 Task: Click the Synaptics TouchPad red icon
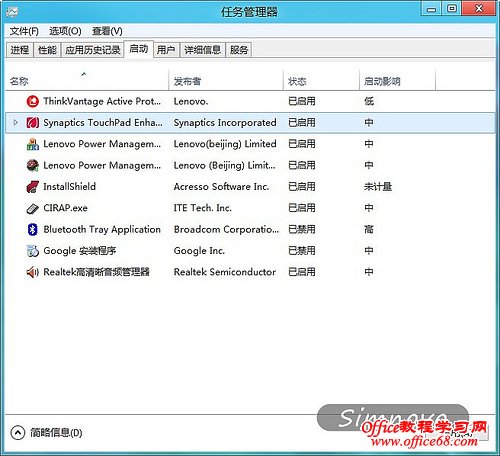[x=33, y=123]
